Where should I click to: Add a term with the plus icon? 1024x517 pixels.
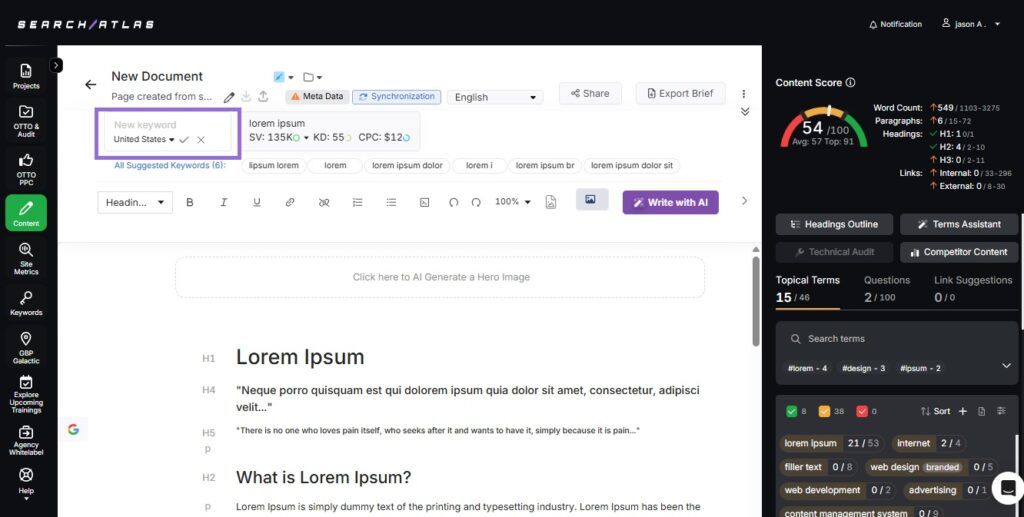coord(963,411)
